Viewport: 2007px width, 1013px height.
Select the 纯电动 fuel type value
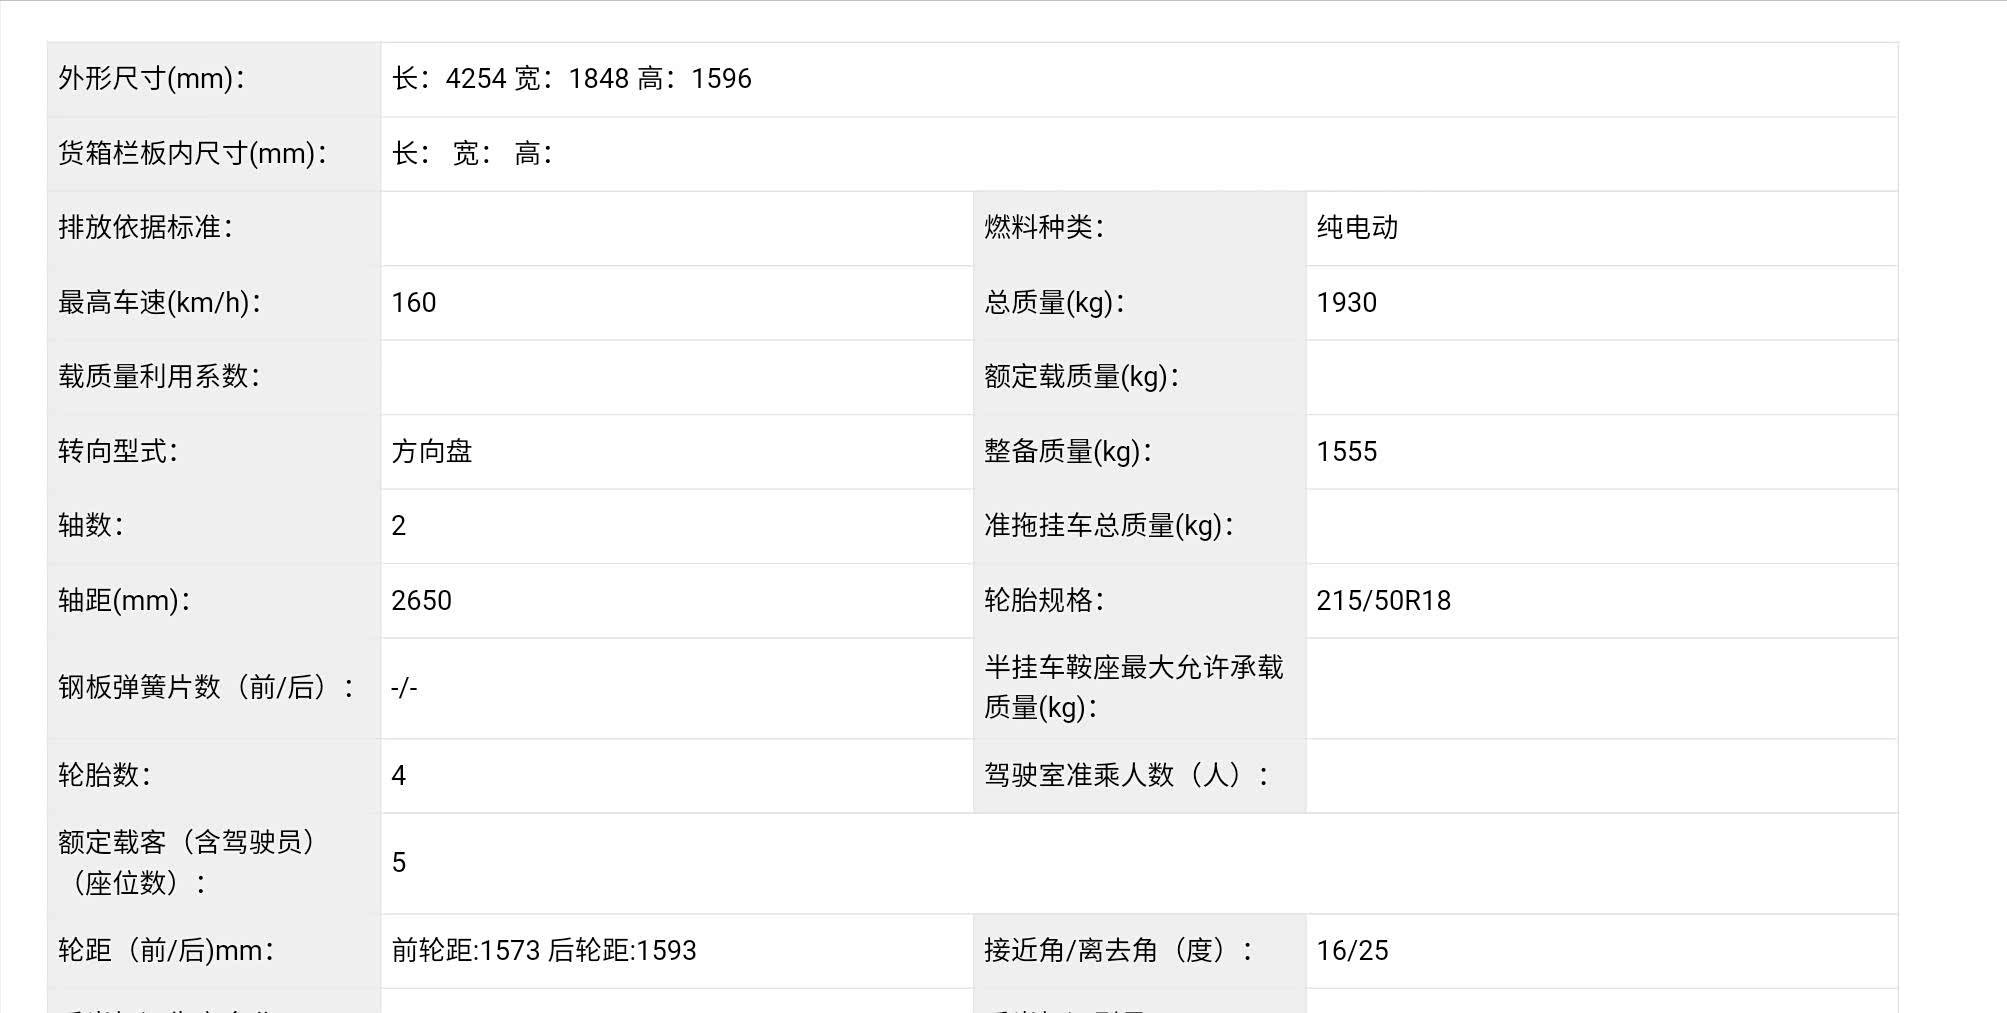(x=1357, y=228)
